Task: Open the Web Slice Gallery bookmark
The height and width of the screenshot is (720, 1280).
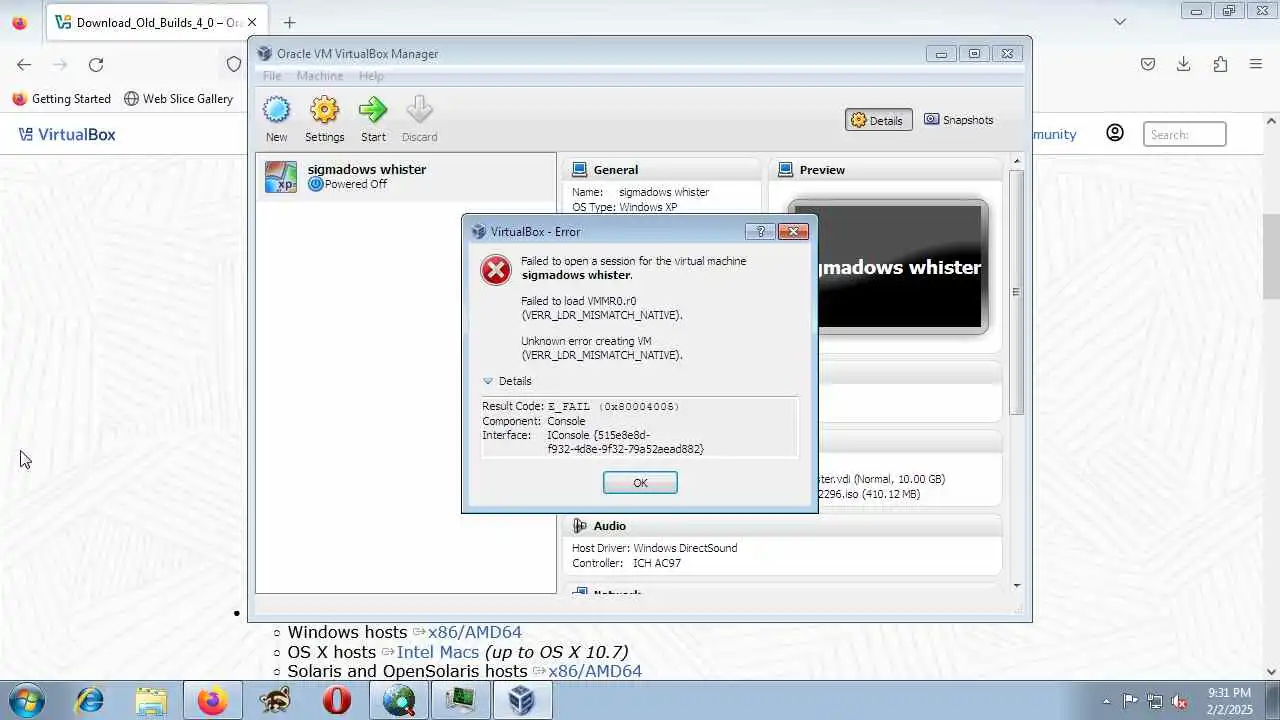Action: pos(178,99)
